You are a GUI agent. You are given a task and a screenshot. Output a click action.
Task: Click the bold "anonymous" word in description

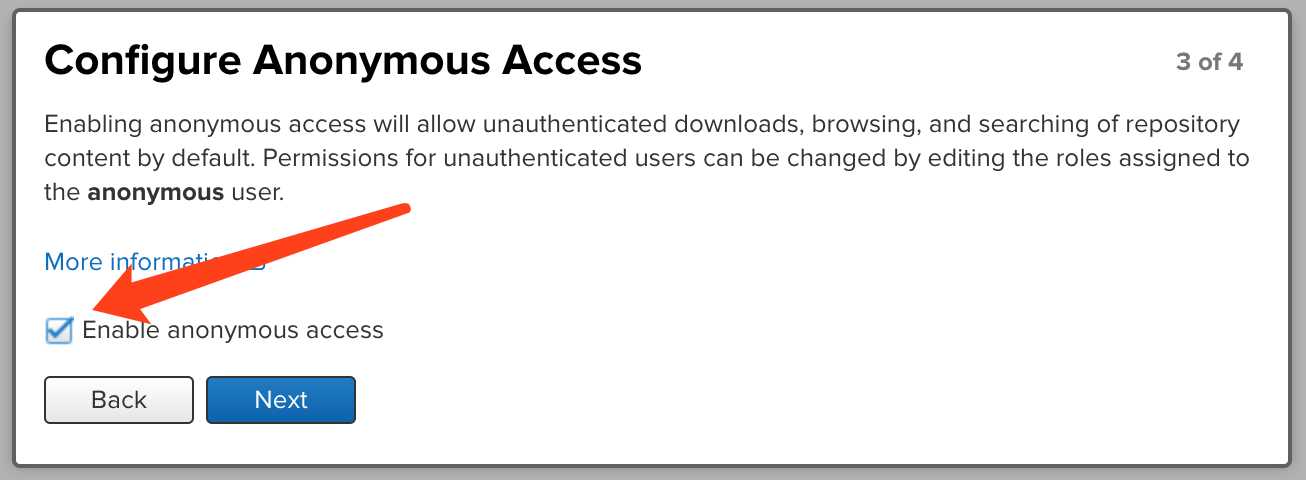[155, 193]
